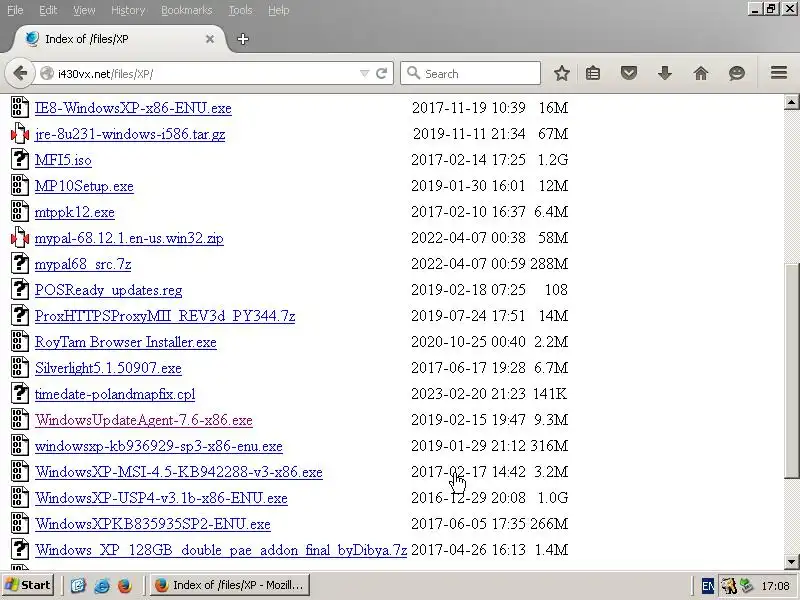Viewport: 800px width, 600px height.
Task: Open the Pocket icon in toolbar
Action: (x=629, y=73)
